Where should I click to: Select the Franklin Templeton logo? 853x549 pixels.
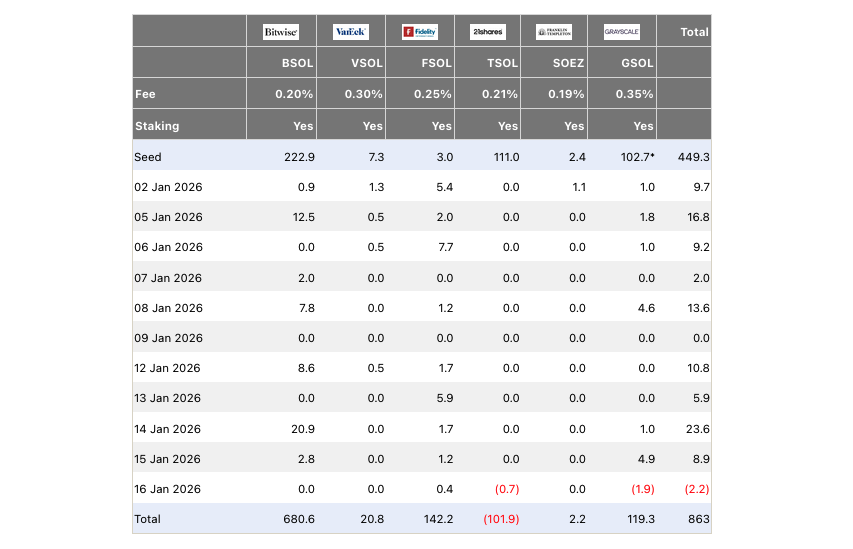coord(554,32)
